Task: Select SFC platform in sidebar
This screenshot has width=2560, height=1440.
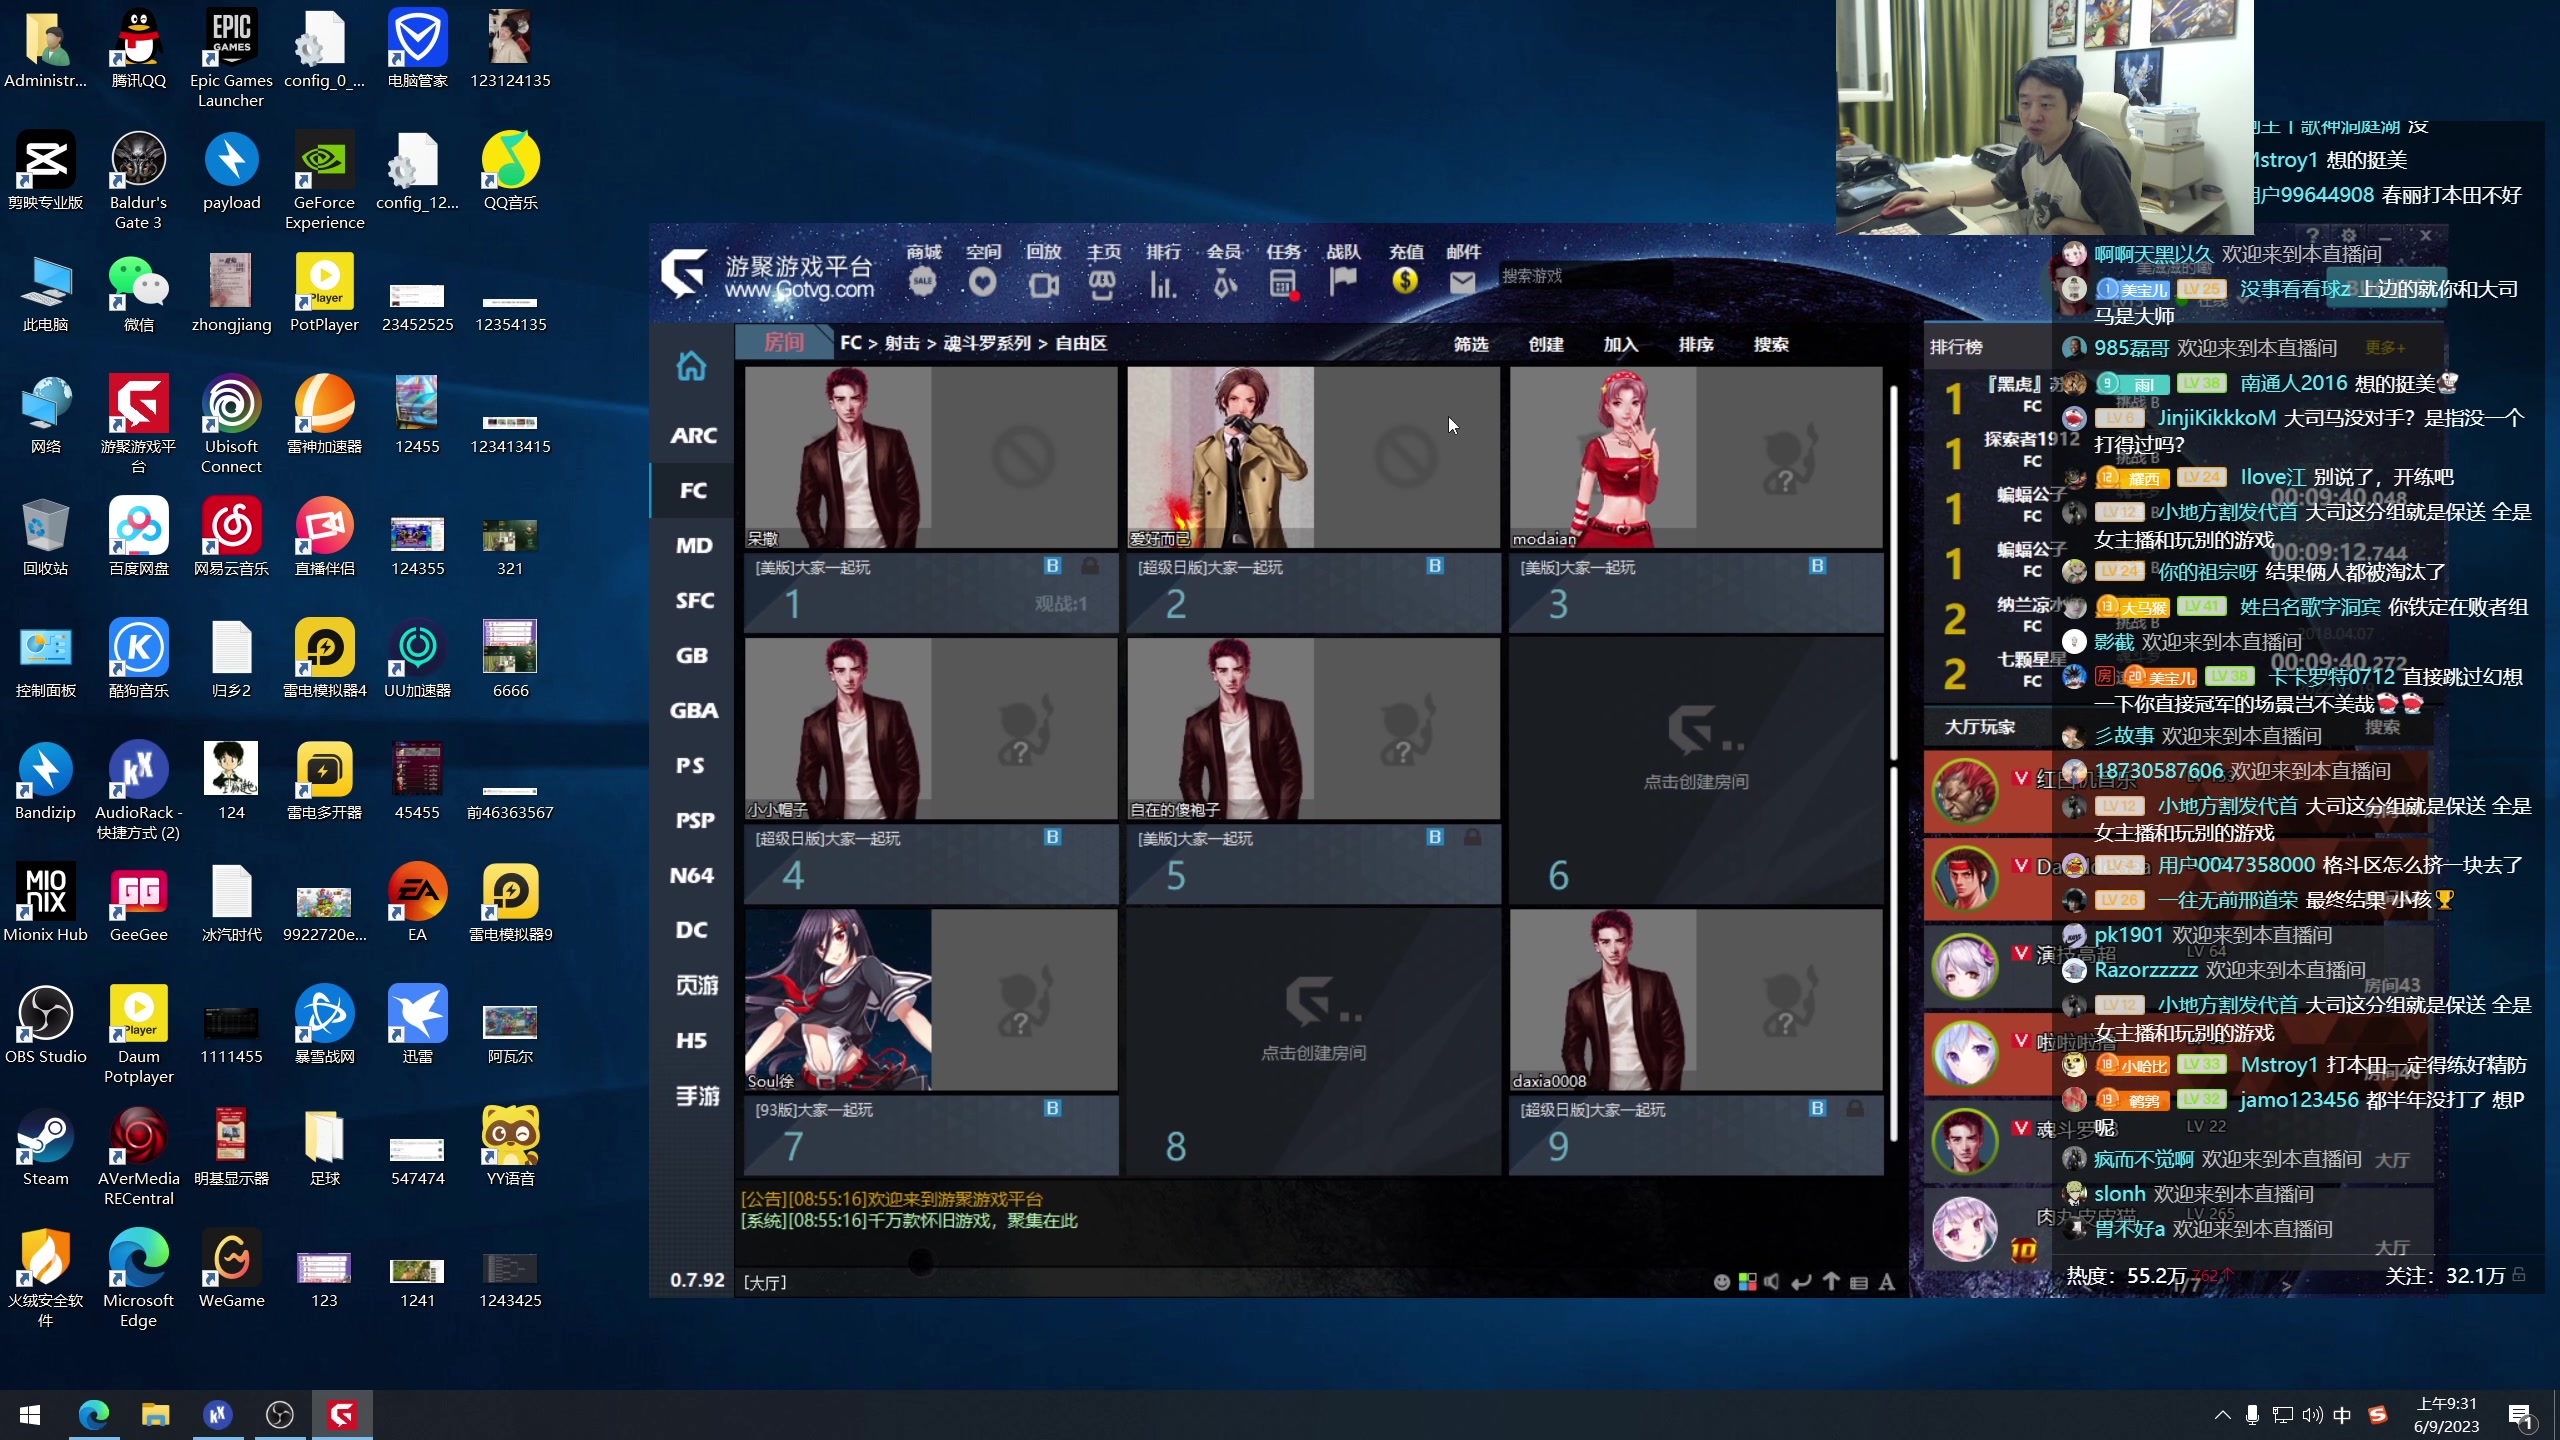Action: click(x=693, y=600)
